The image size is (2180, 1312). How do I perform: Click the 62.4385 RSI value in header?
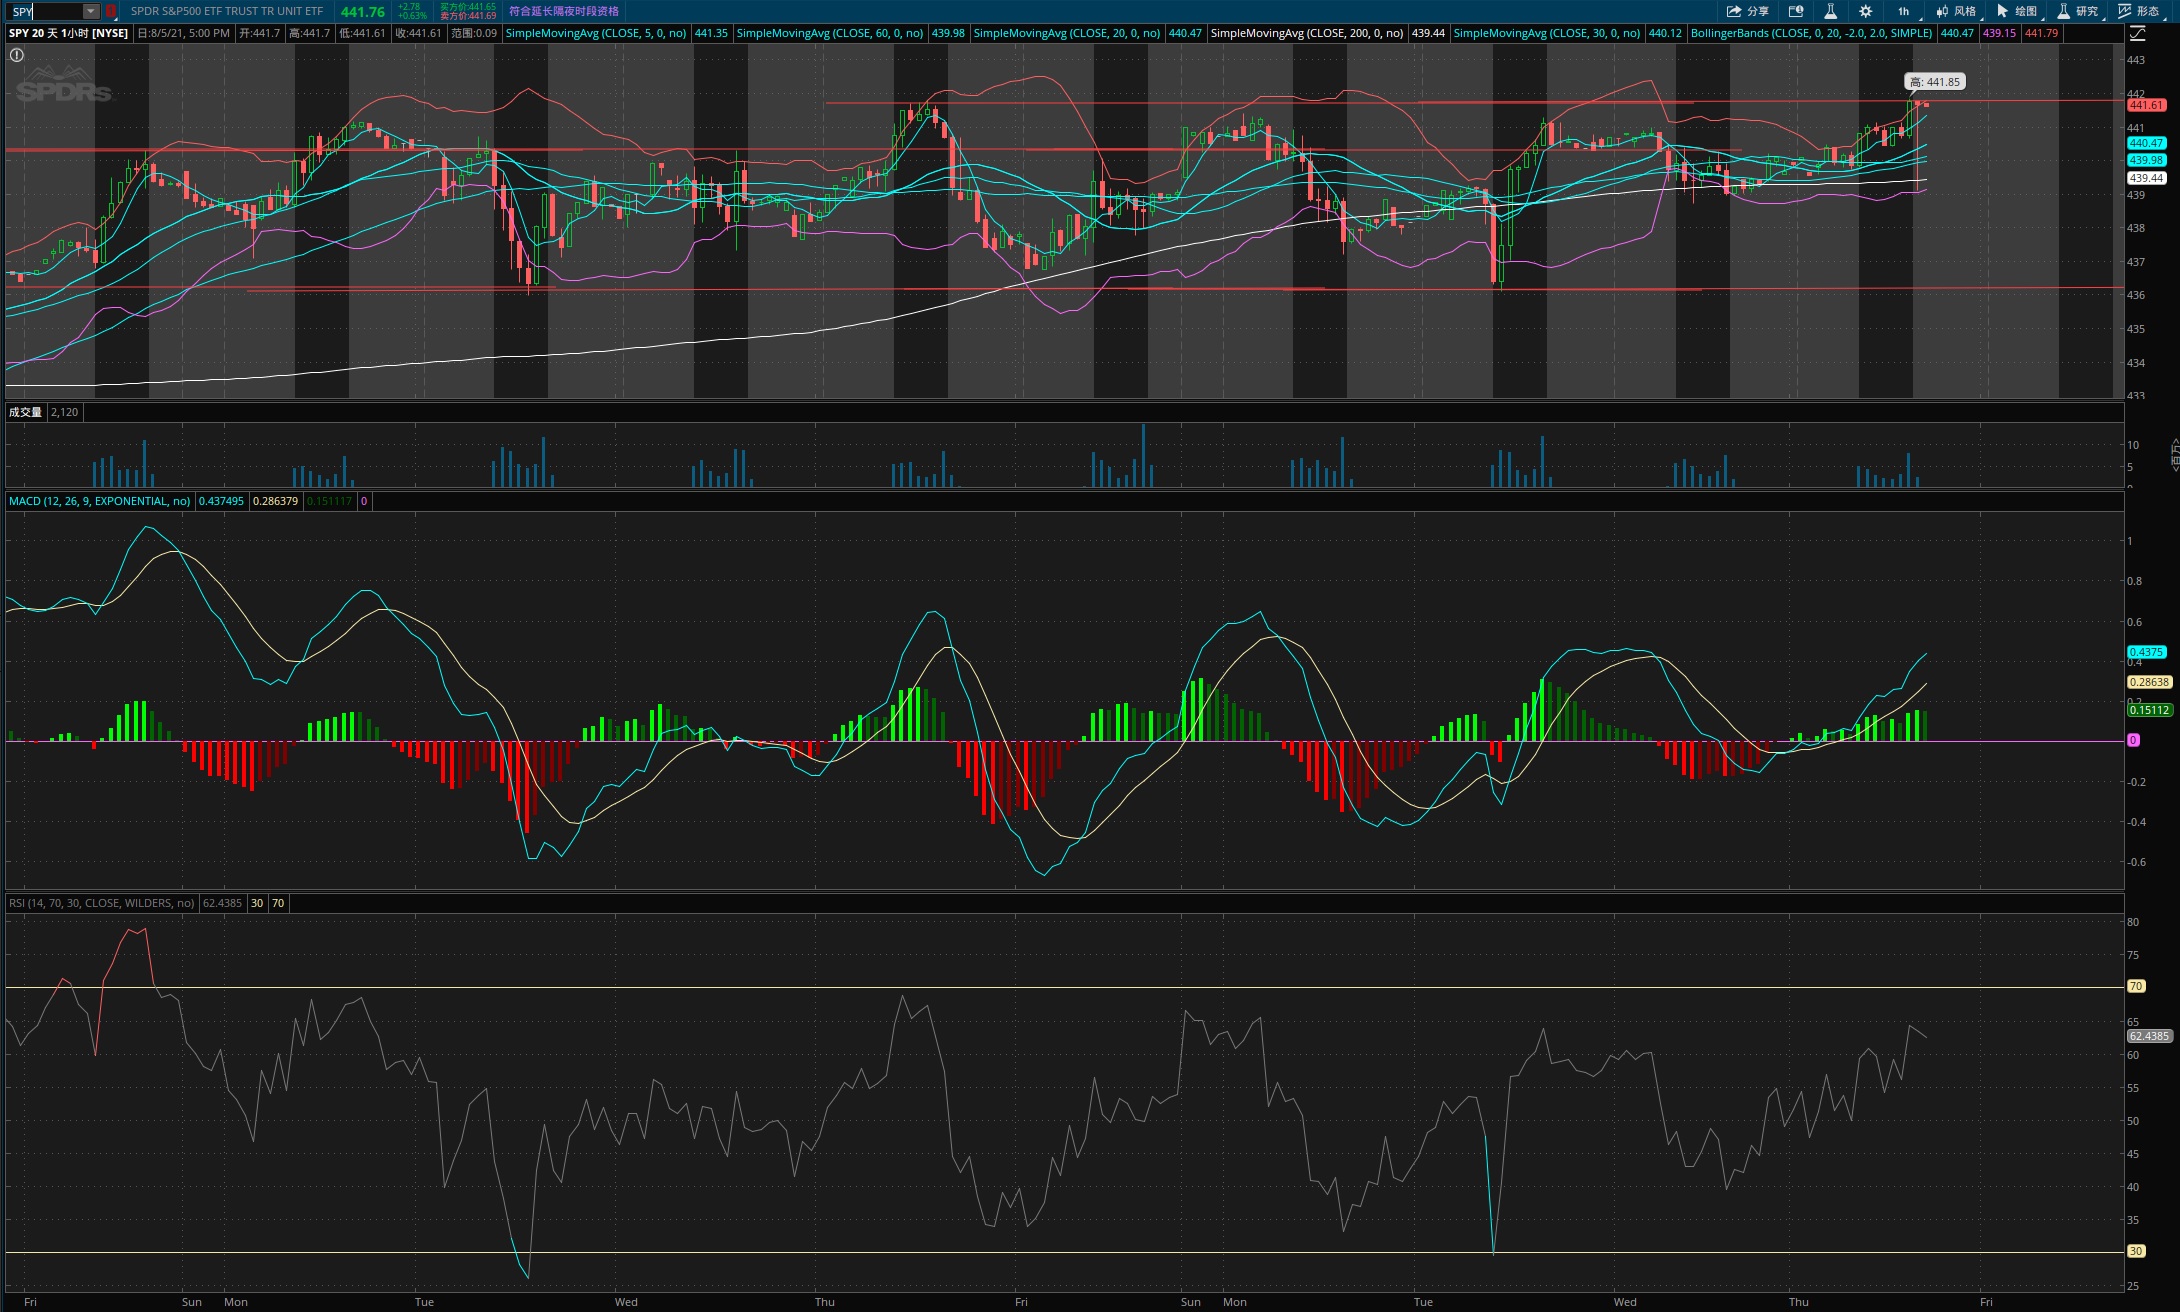click(222, 903)
